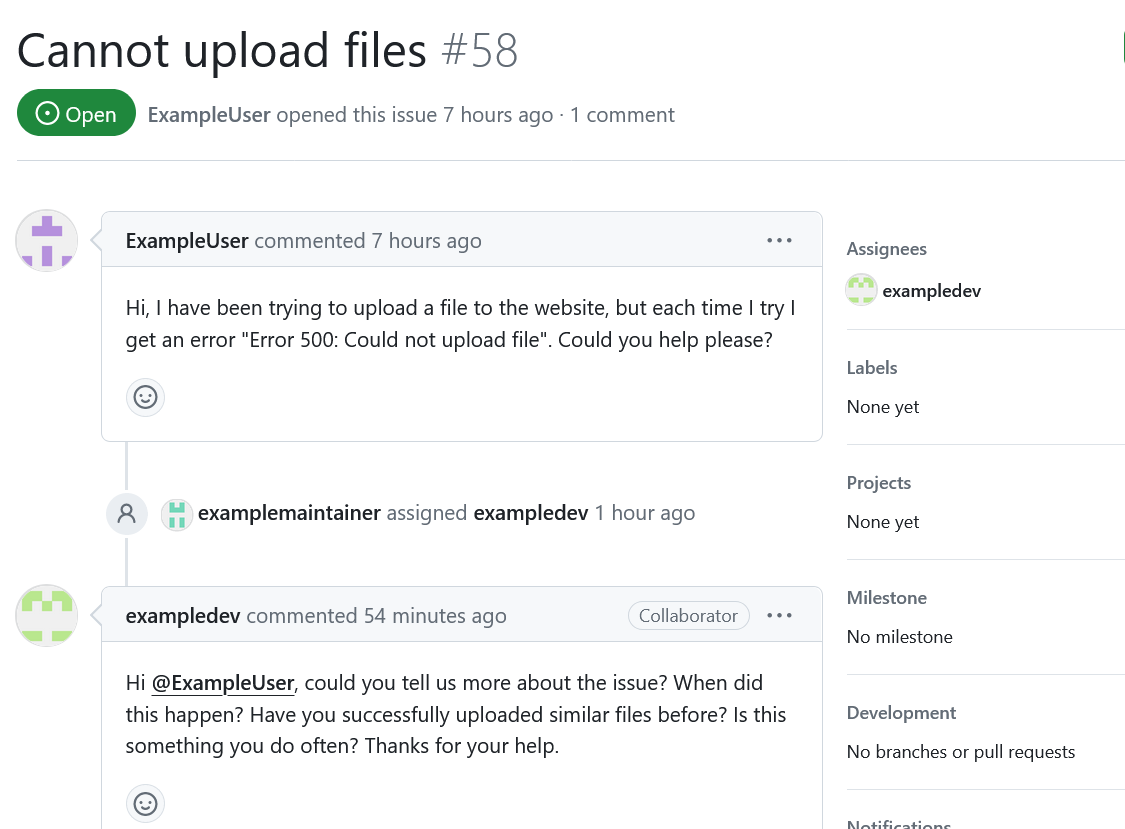
Task: Open exampledev link in assignment event
Action: 531,513
